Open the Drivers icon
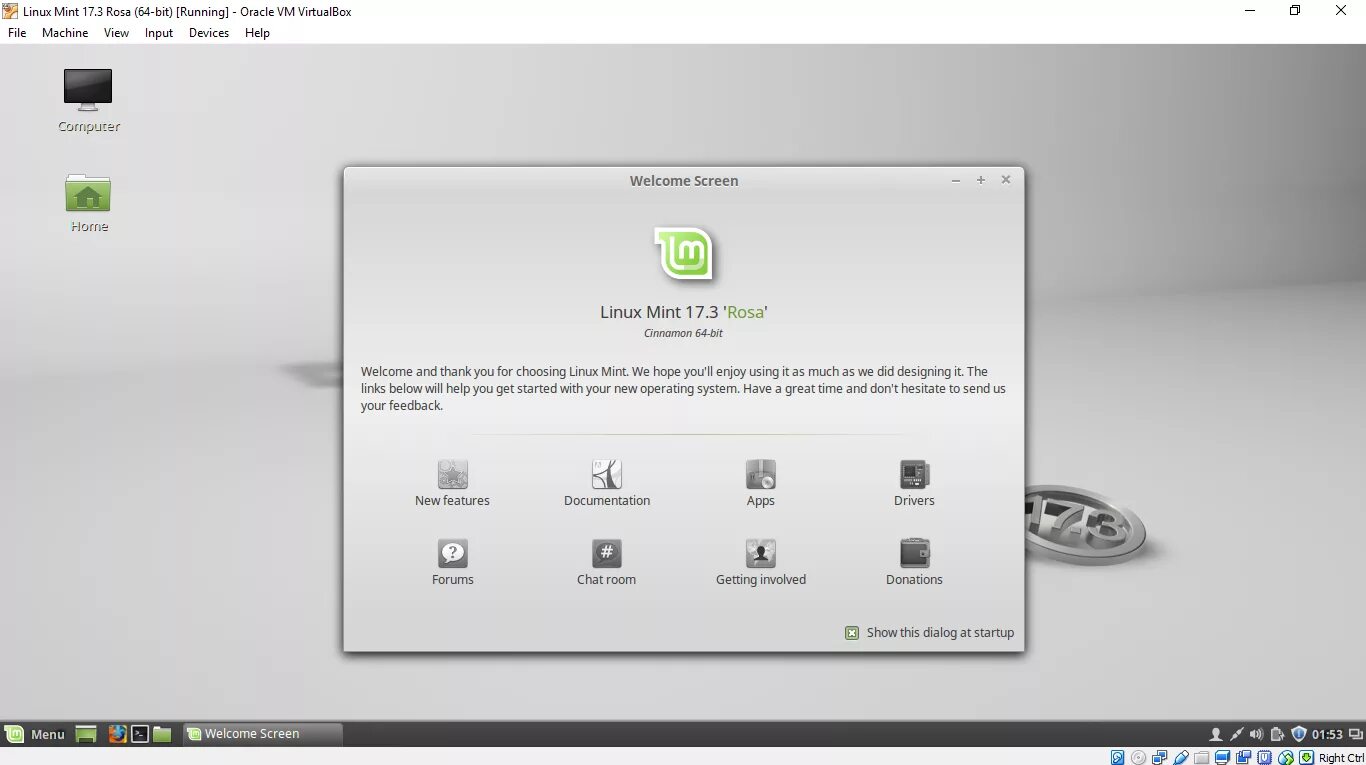Viewport: 1366px width, 765px height. point(914,475)
